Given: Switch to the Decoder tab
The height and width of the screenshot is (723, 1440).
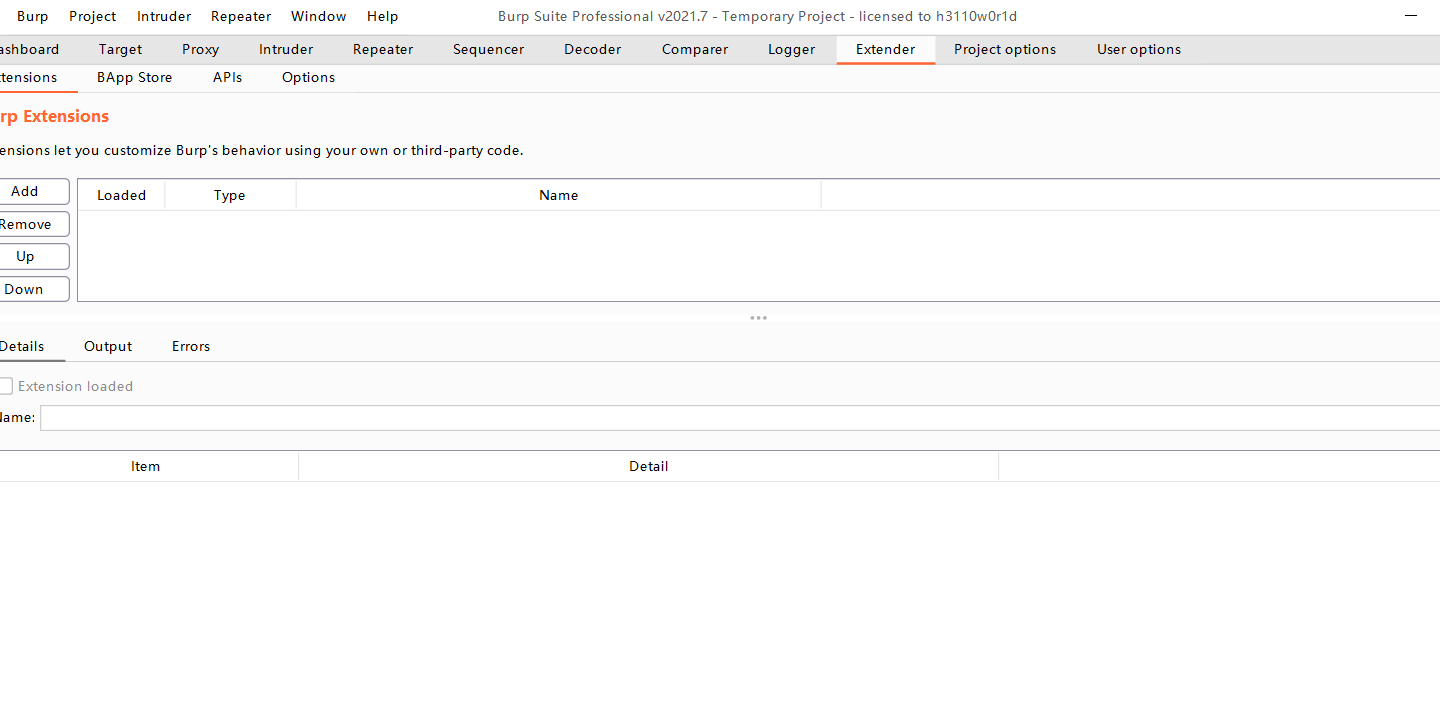Looking at the screenshot, I should coord(593,49).
